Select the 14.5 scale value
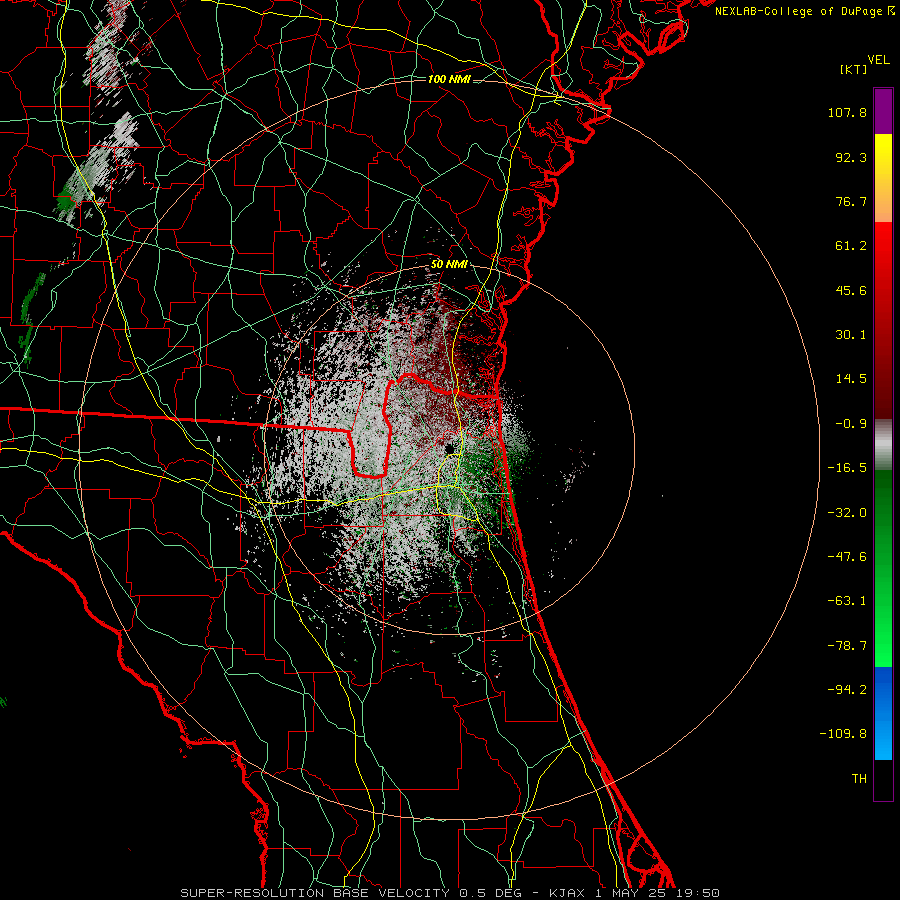The image size is (900, 900). (x=851, y=379)
